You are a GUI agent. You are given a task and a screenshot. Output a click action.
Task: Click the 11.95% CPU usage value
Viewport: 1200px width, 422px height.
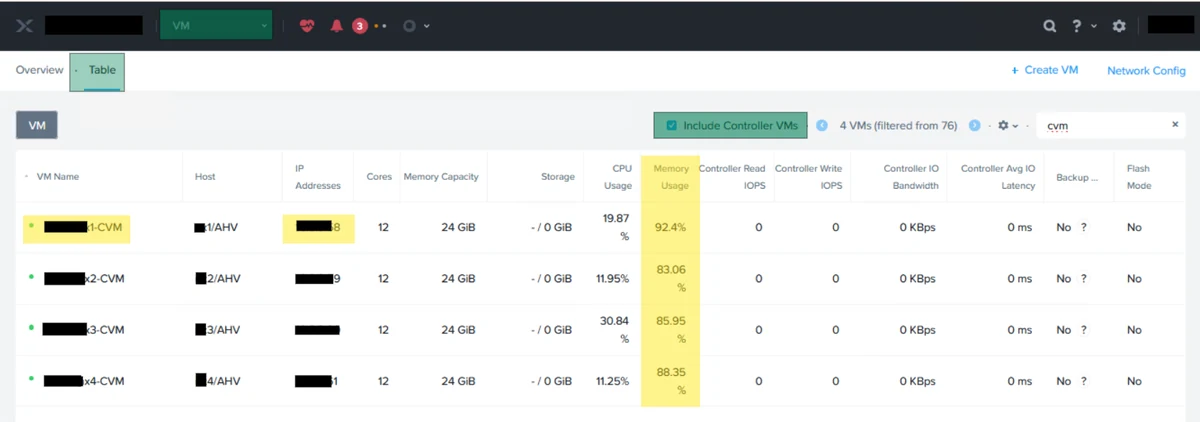[613, 278]
